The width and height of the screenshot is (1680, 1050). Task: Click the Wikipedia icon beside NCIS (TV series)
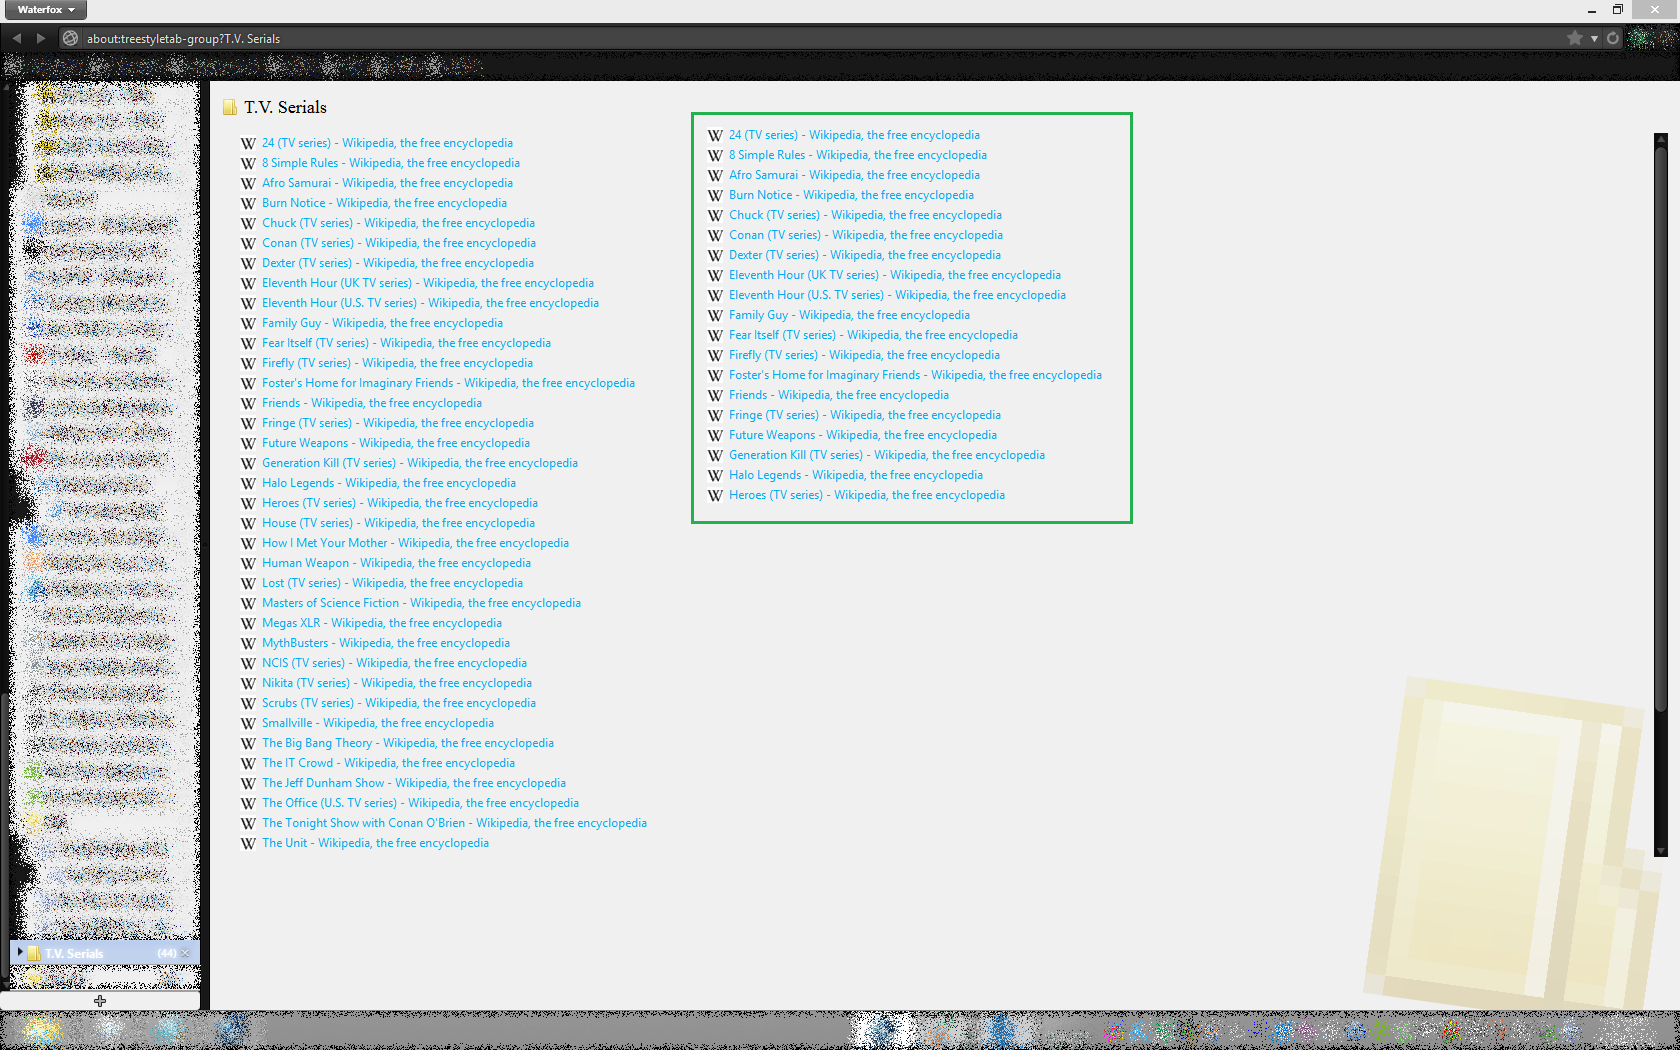[x=248, y=663]
